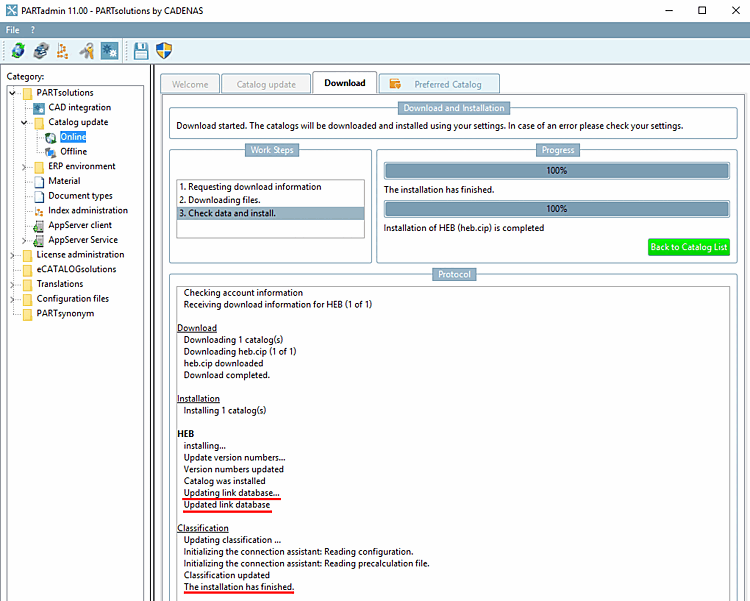The width and height of the screenshot is (750, 601).
Task: Click the PARTsolutions folder icon
Action: coord(28,93)
